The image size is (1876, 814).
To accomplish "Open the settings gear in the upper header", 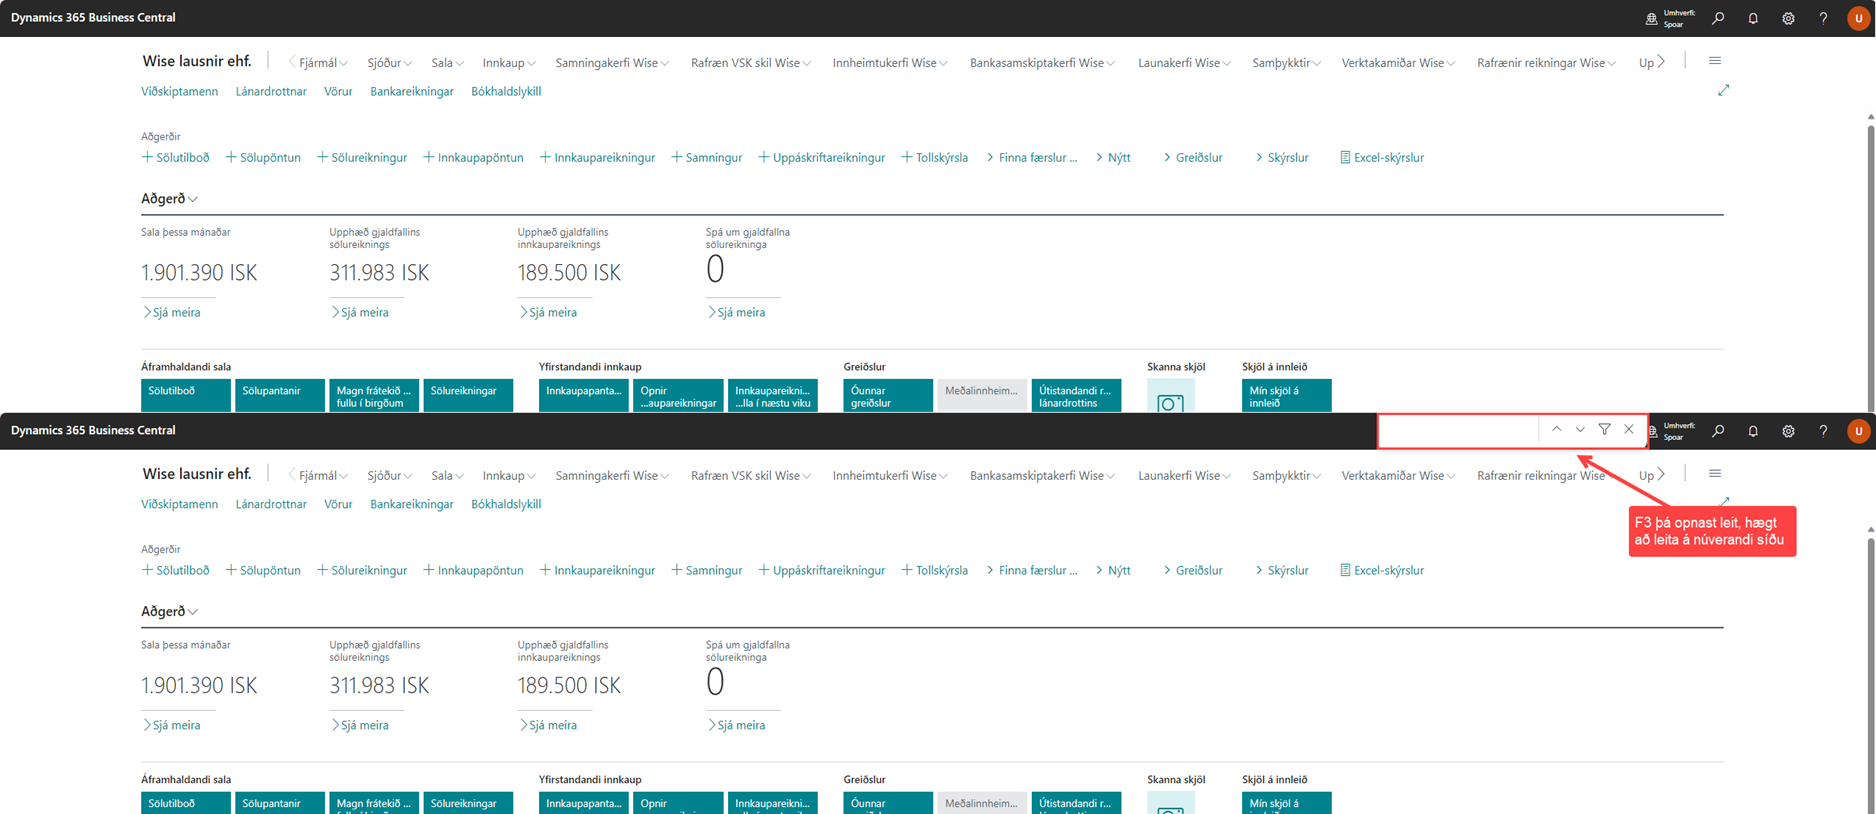I will (x=1788, y=18).
